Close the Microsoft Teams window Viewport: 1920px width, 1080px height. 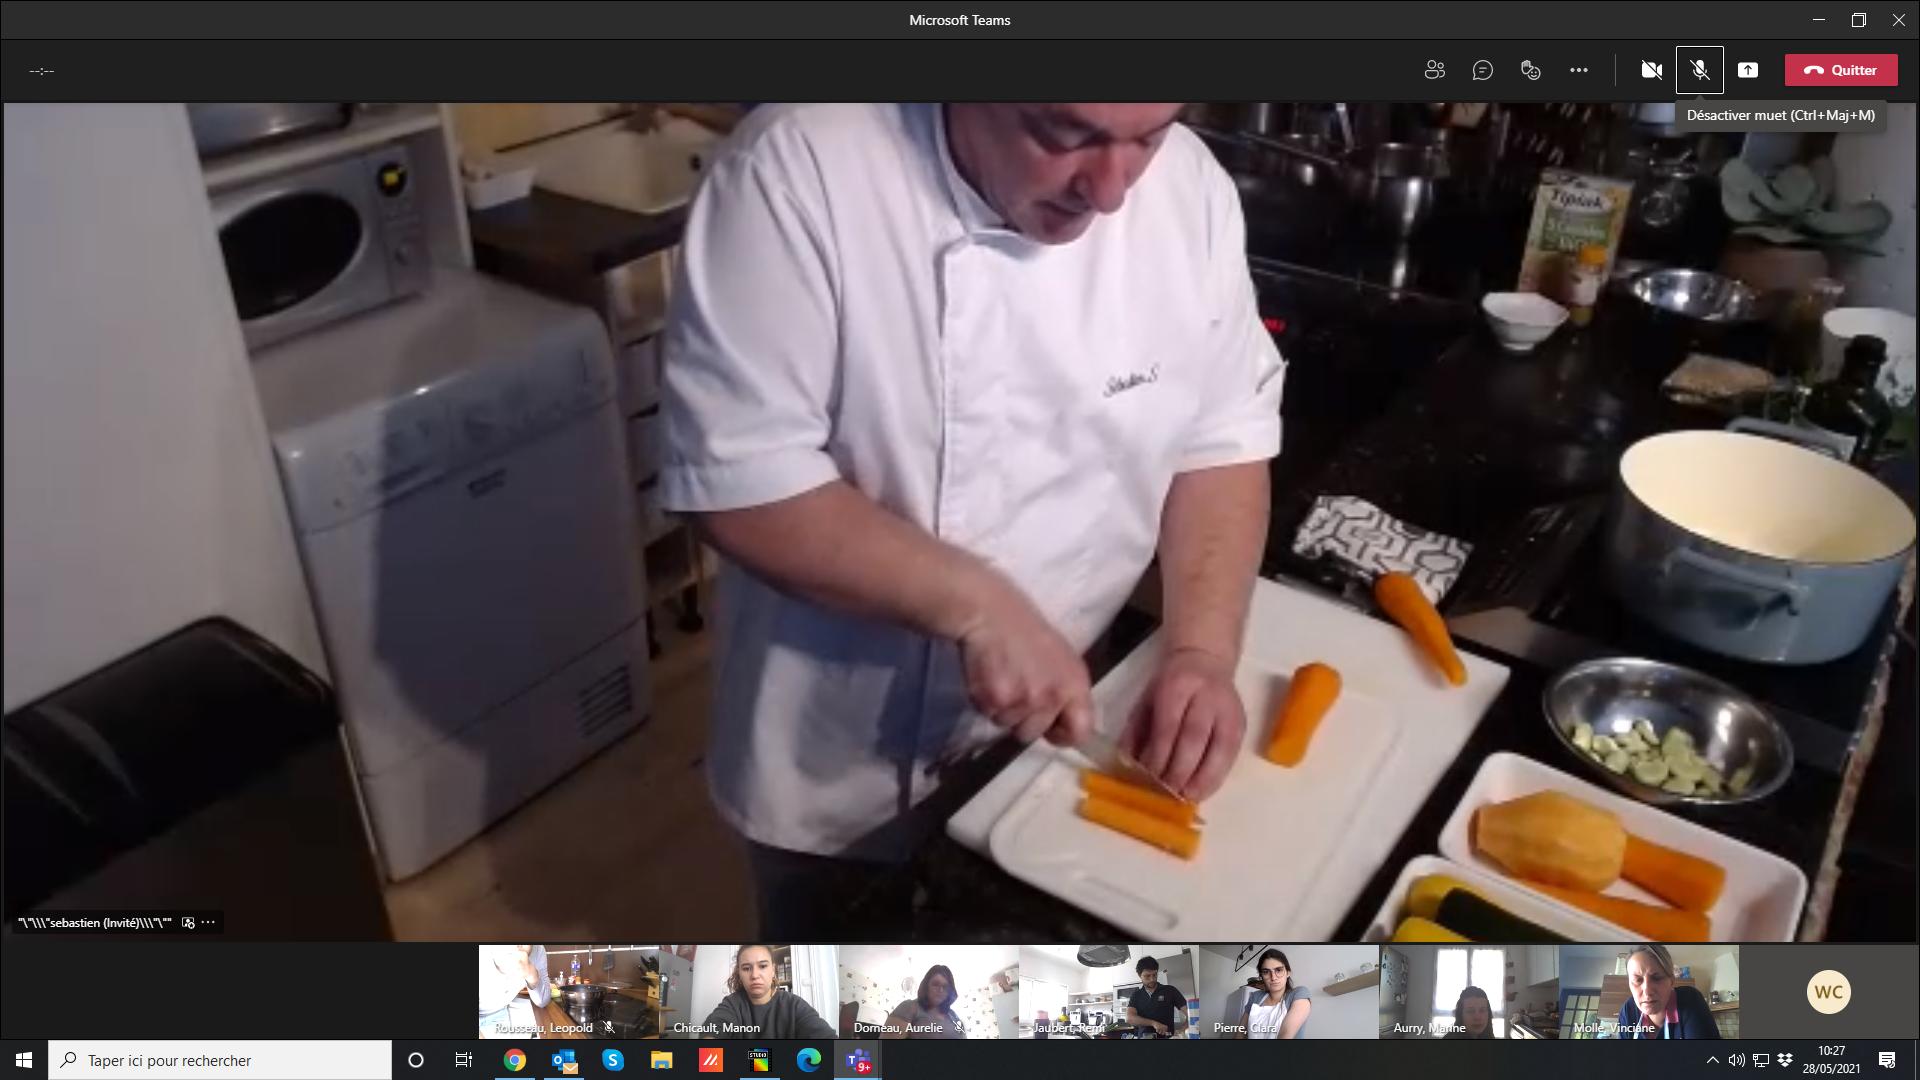tap(1899, 20)
